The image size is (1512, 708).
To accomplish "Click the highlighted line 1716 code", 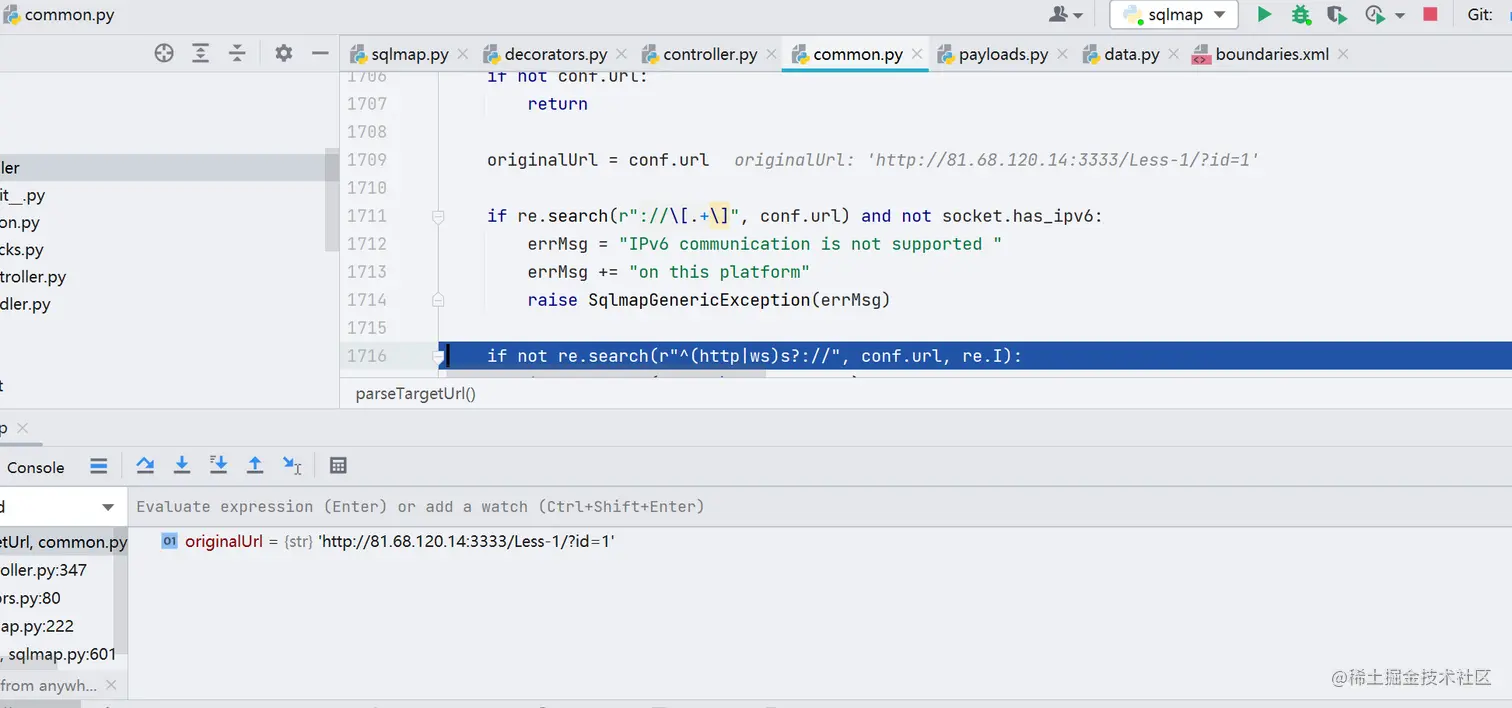I will coord(755,356).
